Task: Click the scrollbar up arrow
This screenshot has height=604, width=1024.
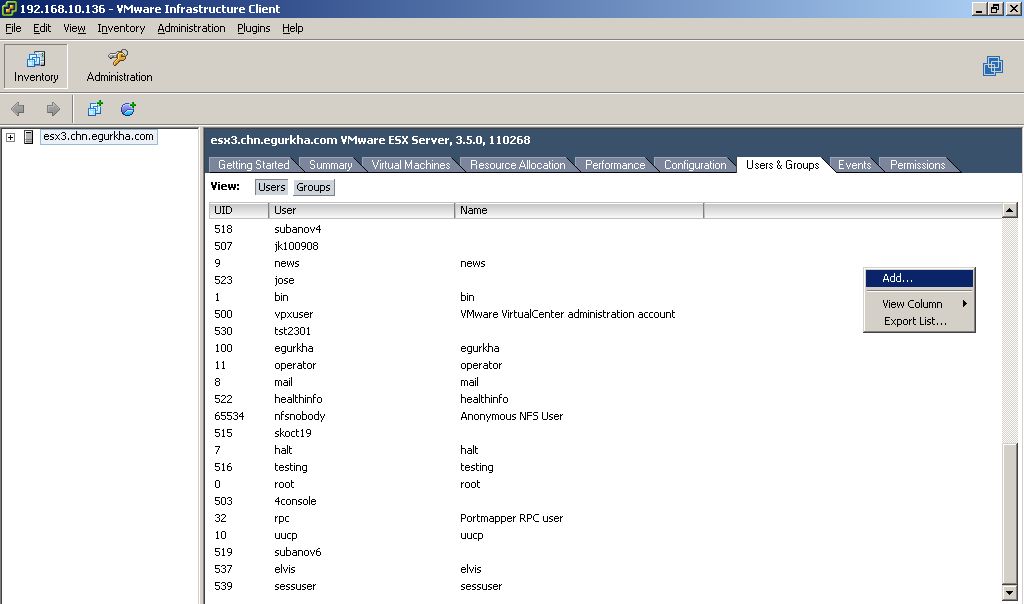Action: (x=1010, y=210)
